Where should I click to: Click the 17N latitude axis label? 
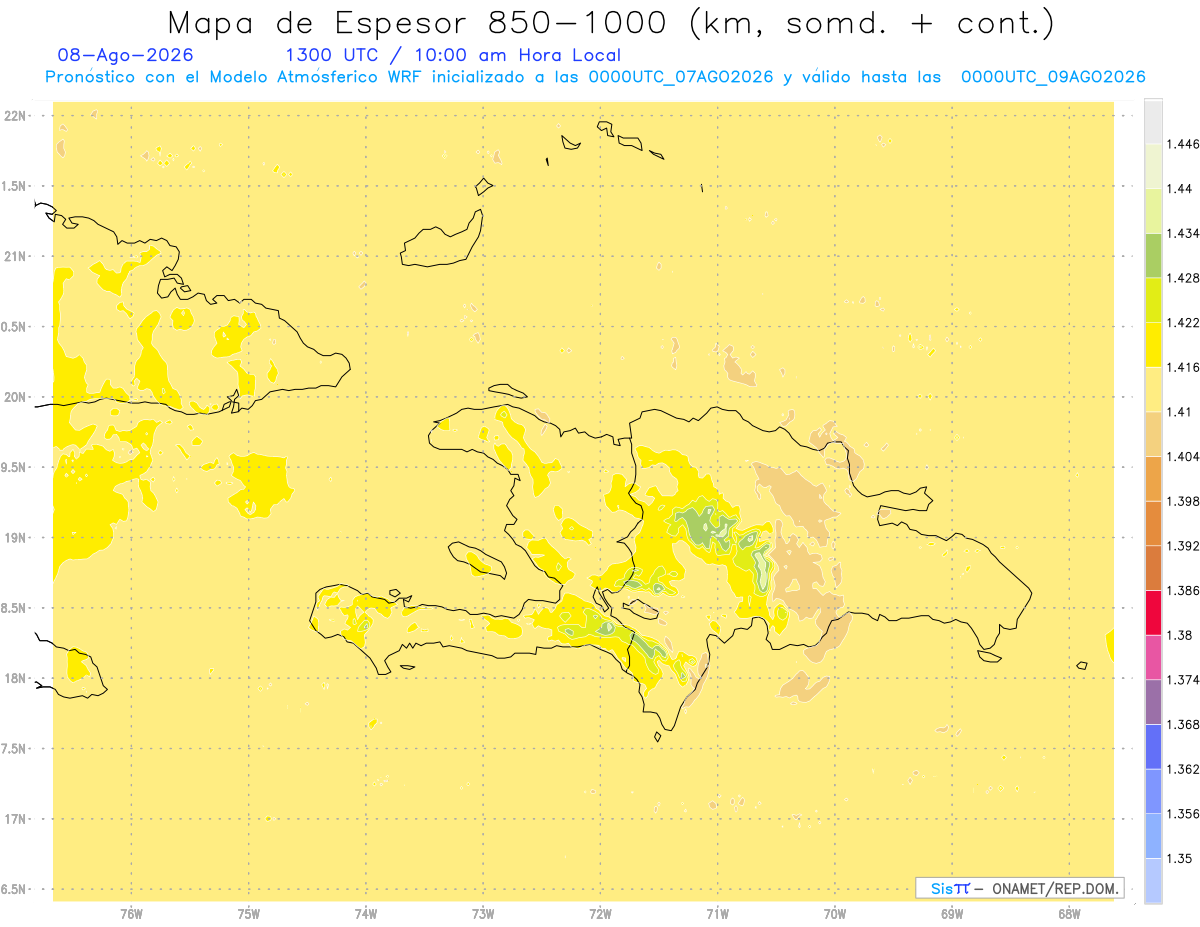(16, 819)
